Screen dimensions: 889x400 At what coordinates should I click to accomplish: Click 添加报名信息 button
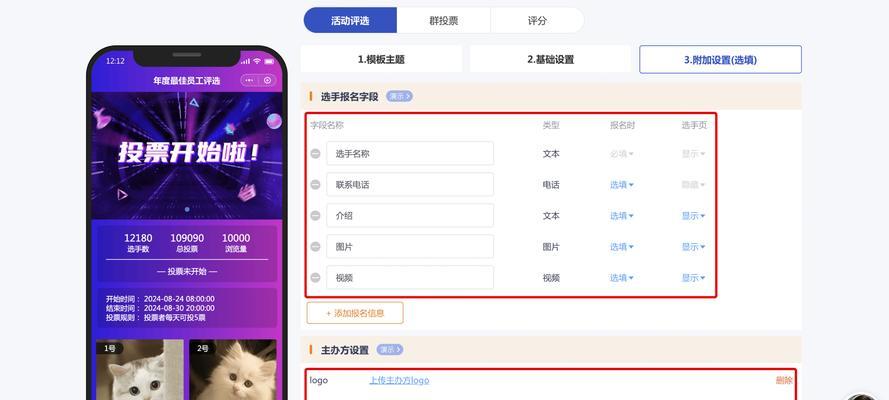pos(355,313)
